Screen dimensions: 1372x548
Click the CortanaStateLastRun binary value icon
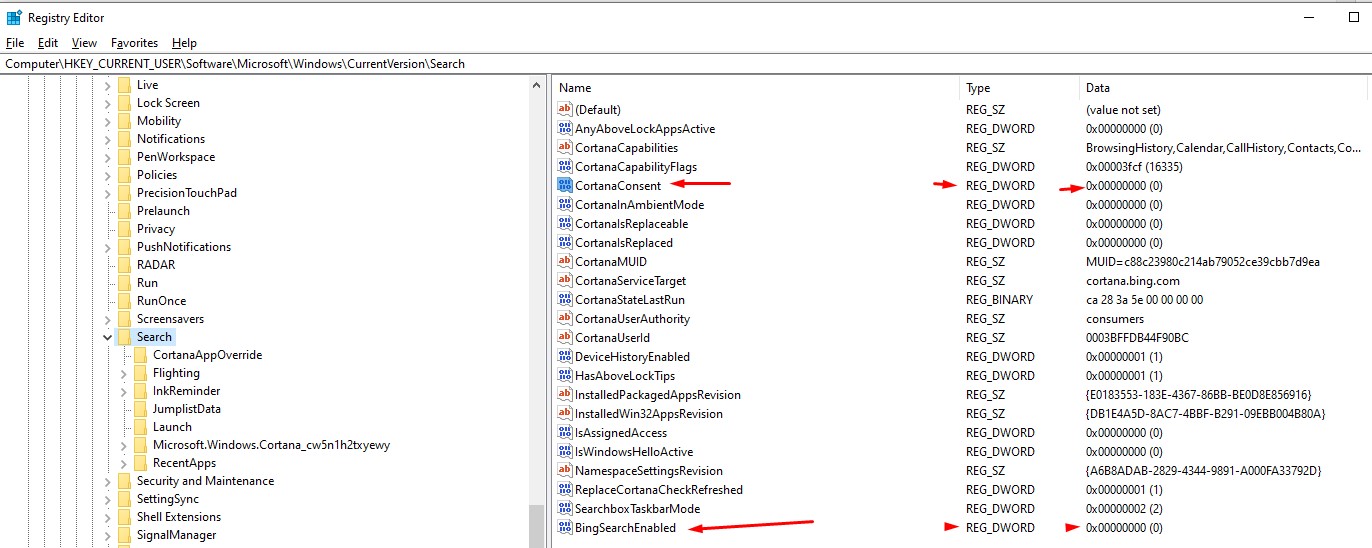point(565,300)
